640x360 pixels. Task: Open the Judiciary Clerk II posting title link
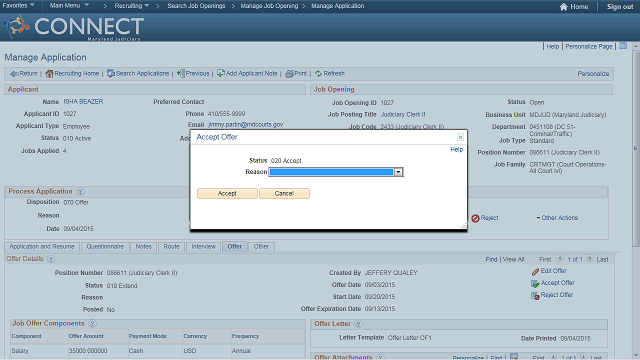[x=403, y=115]
